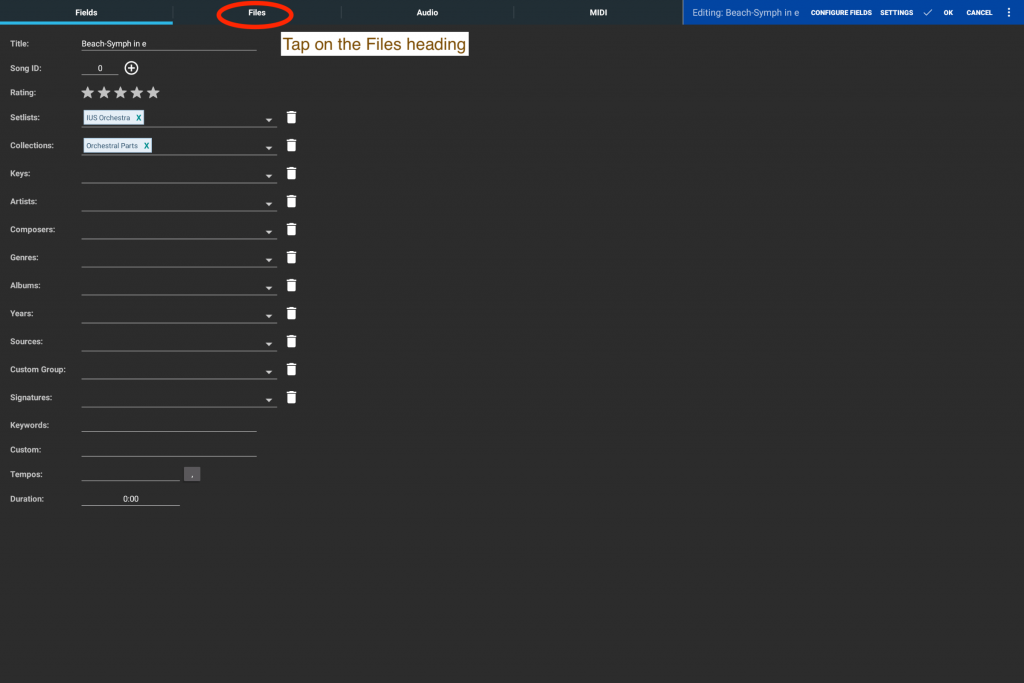The width and height of the screenshot is (1024, 683).
Task: Remove IUS Orchestra tag with X
Action: pos(138,118)
